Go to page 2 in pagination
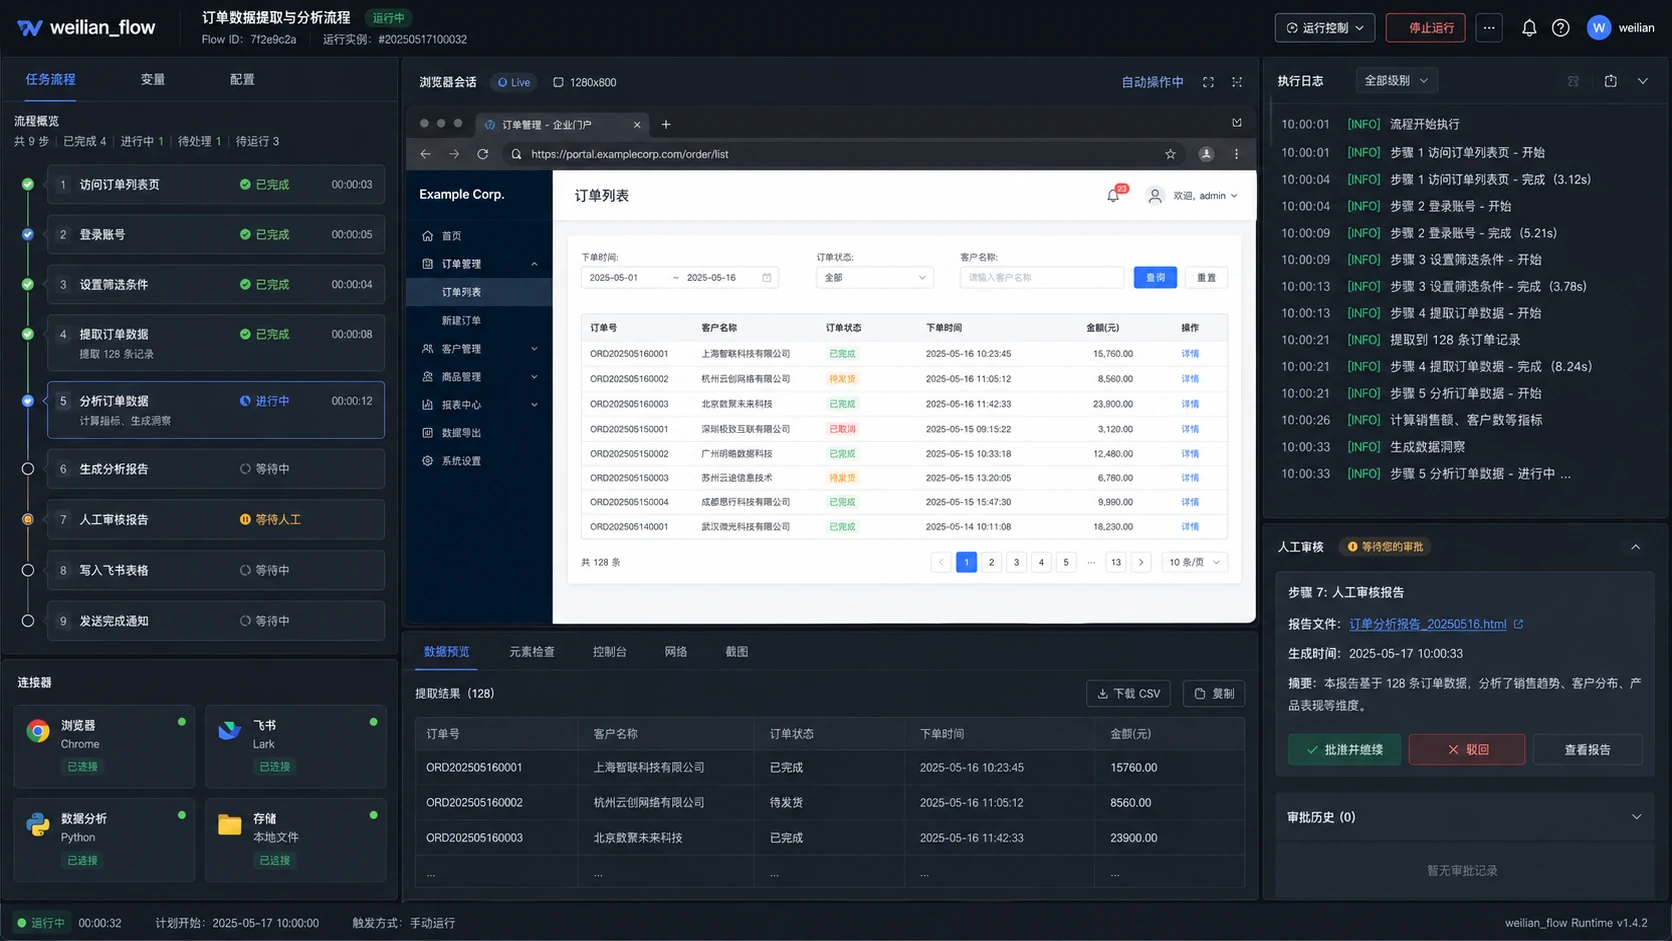The image size is (1672, 941). 991,562
